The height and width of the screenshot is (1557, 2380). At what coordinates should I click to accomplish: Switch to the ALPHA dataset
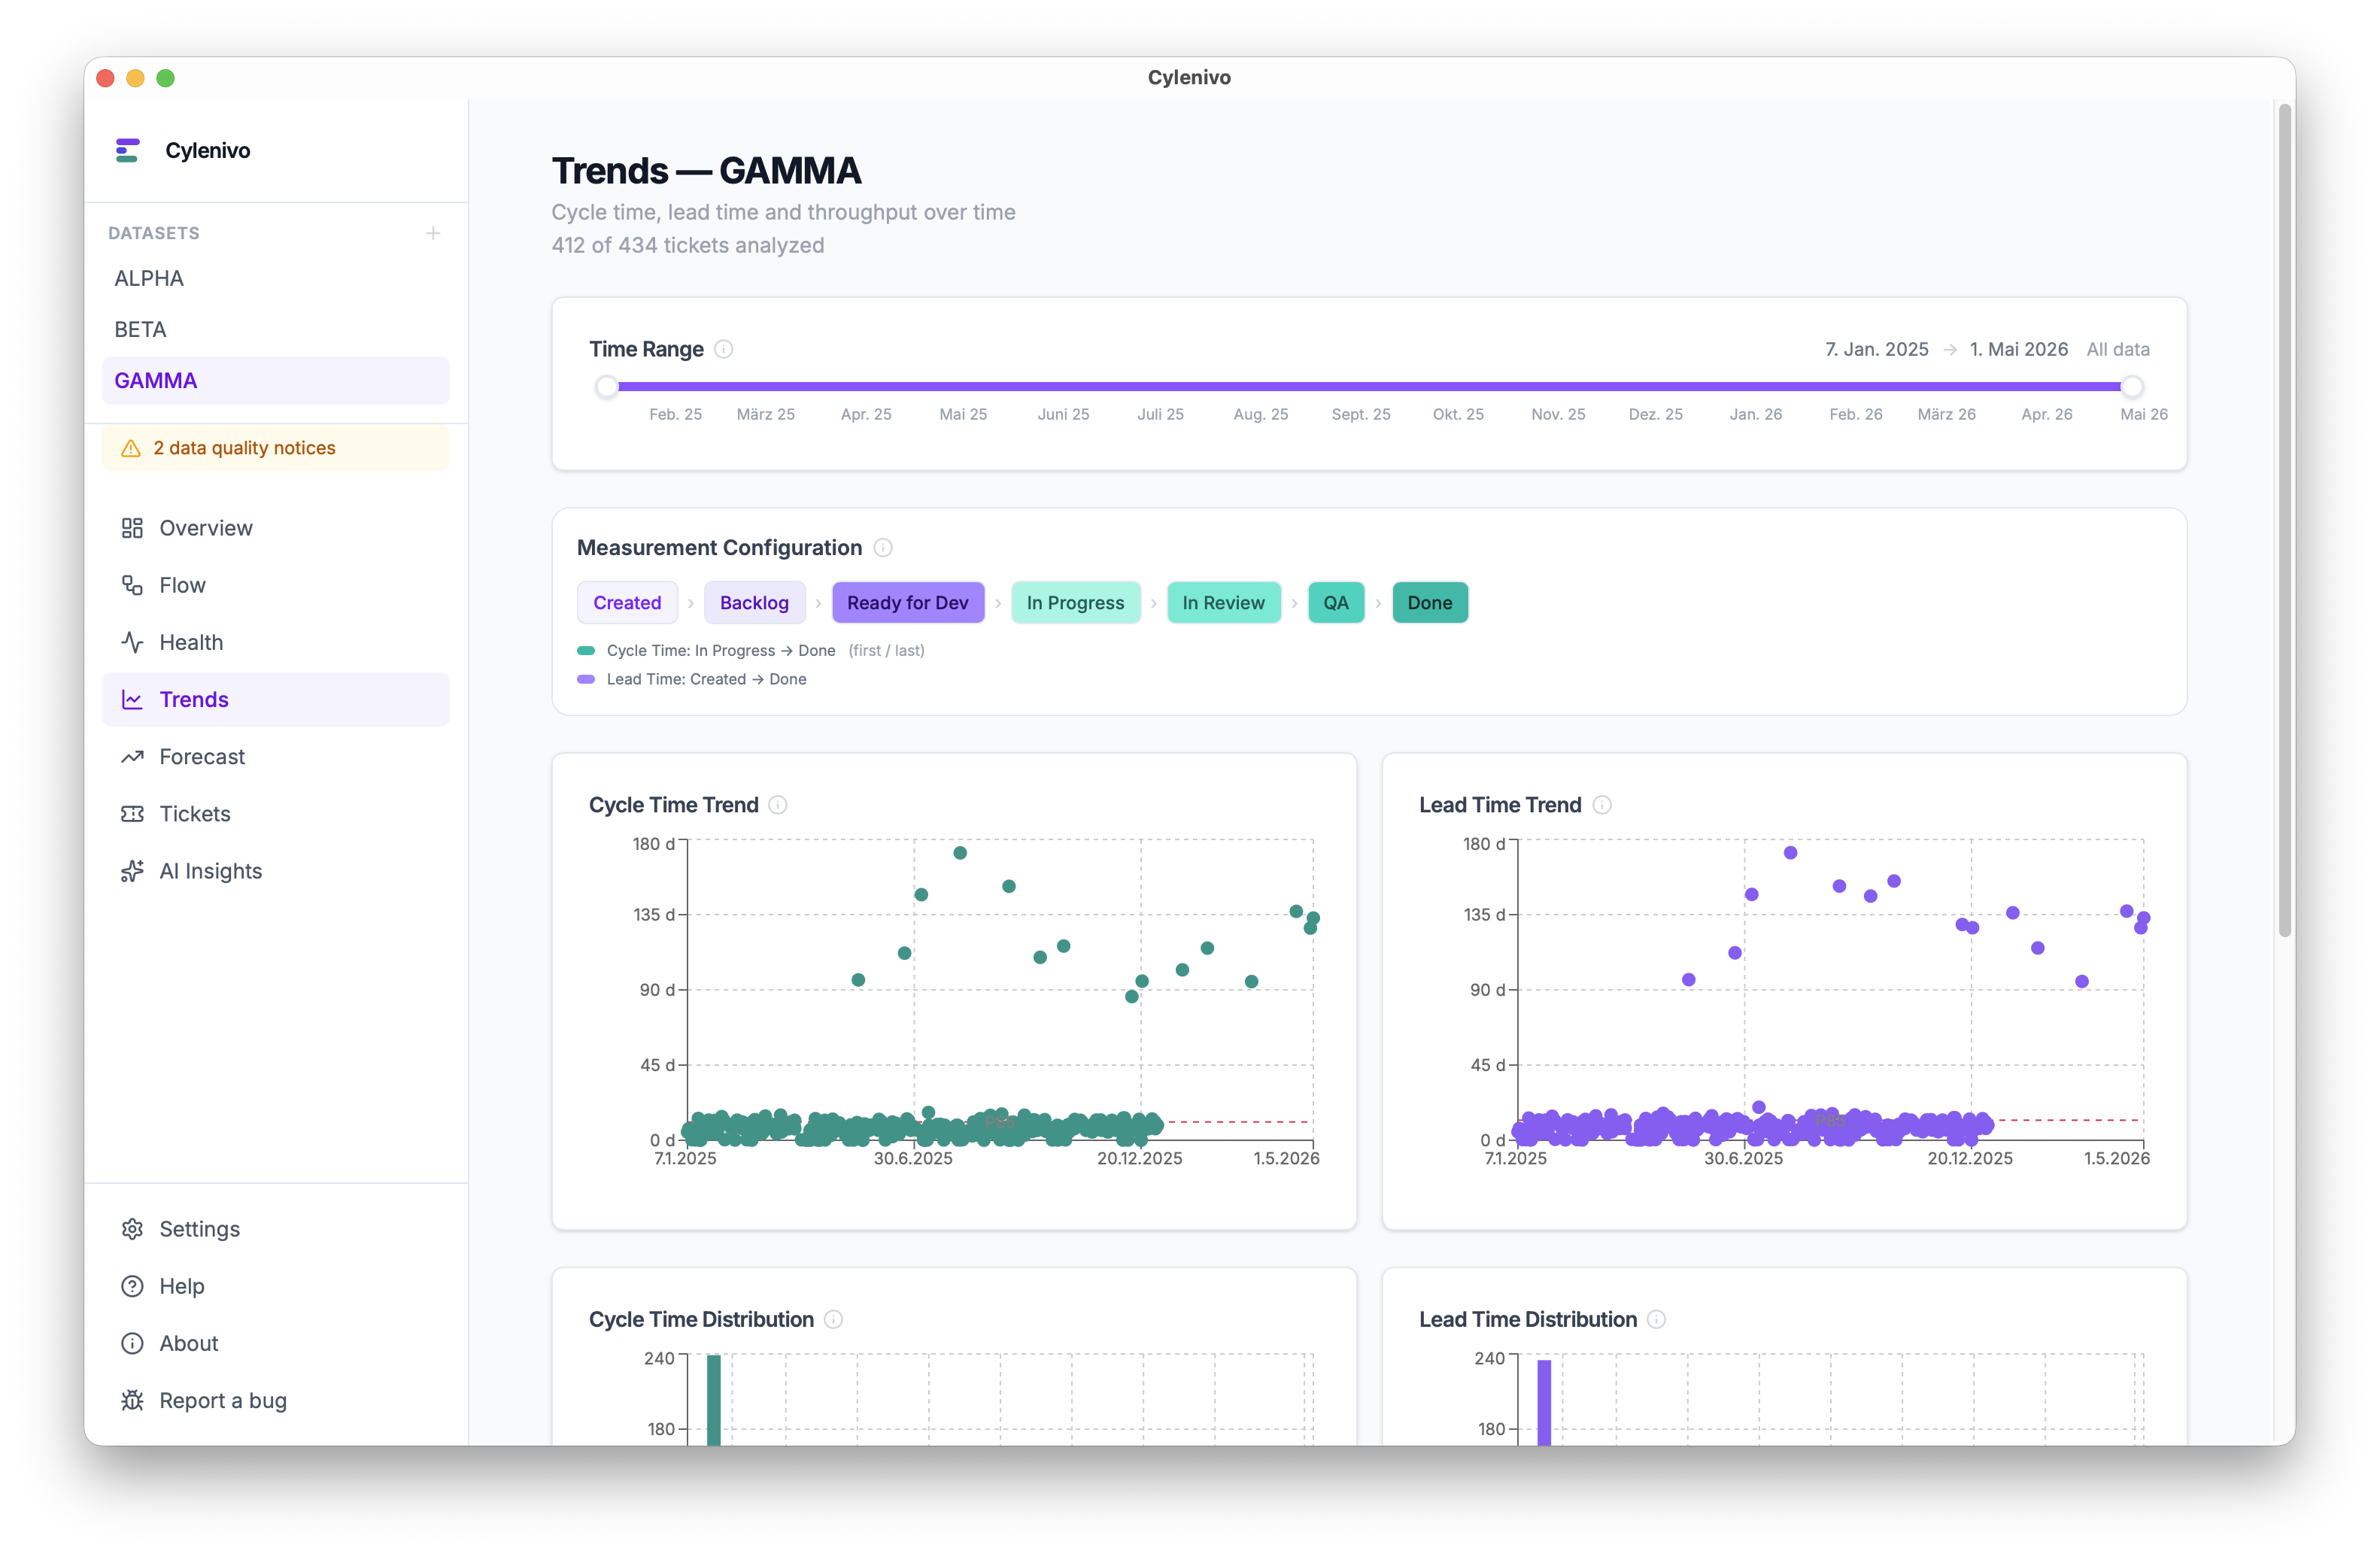[149, 279]
